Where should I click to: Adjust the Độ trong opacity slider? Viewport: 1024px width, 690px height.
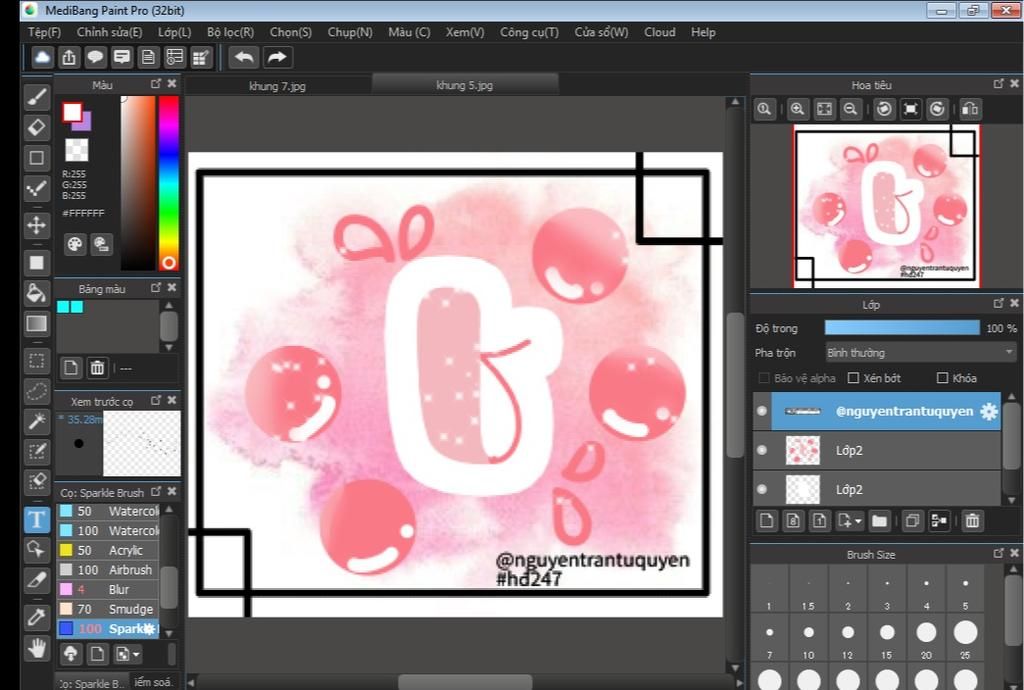pyautogui.click(x=902, y=328)
